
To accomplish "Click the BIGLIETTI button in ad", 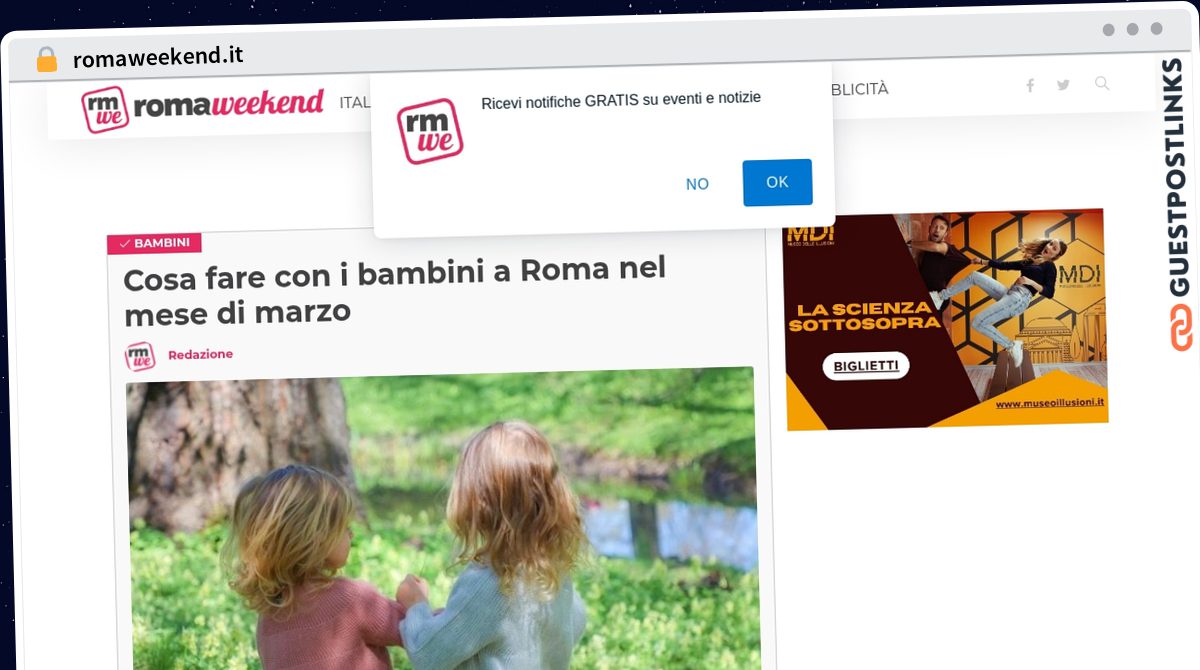I will coord(867,366).
